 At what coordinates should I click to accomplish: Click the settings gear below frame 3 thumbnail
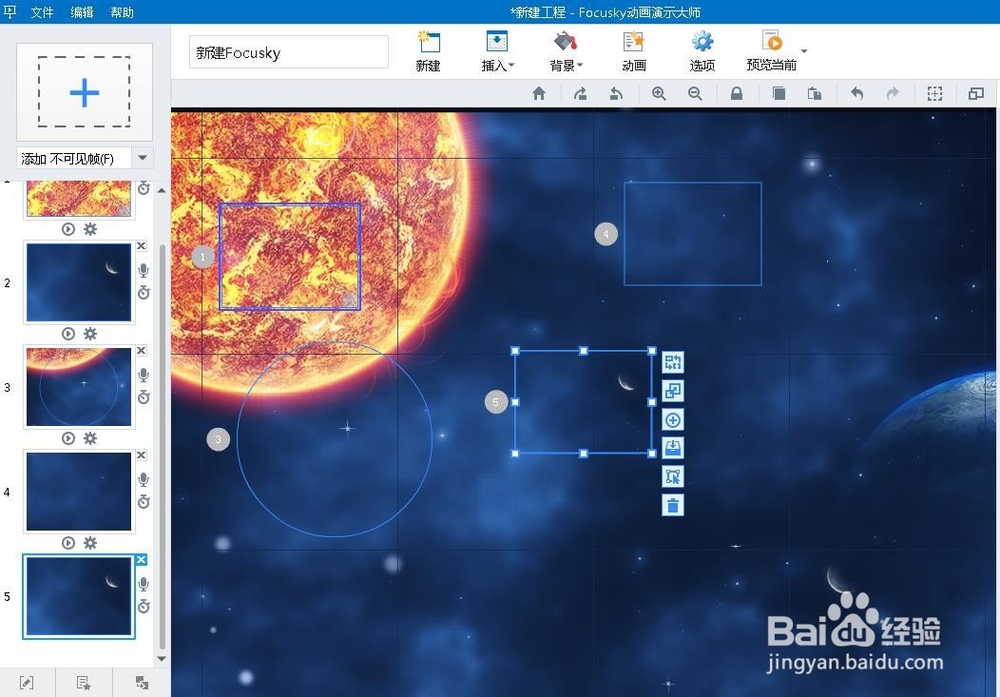(x=90, y=438)
